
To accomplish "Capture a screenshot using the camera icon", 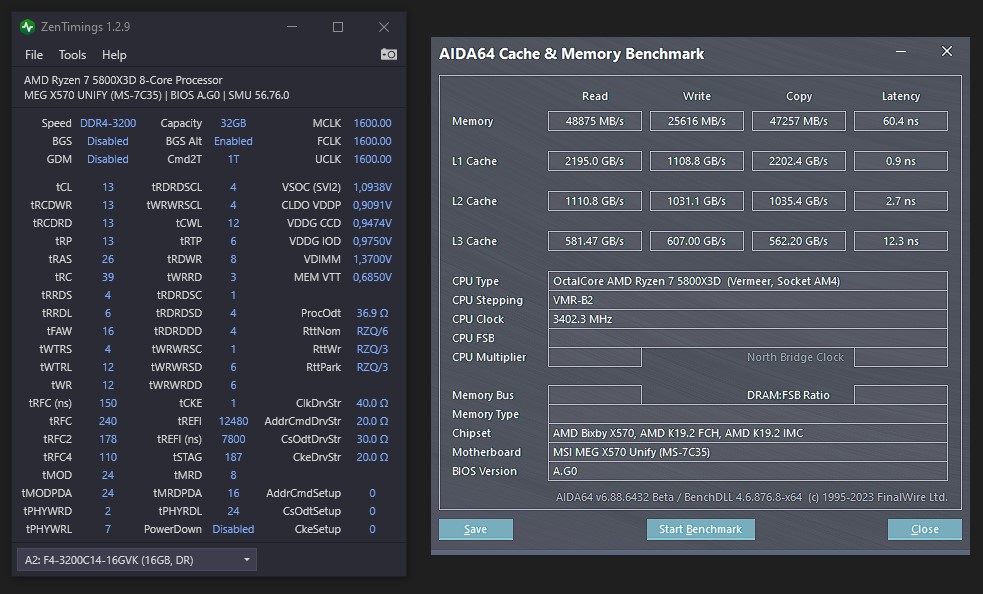I will coord(388,55).
